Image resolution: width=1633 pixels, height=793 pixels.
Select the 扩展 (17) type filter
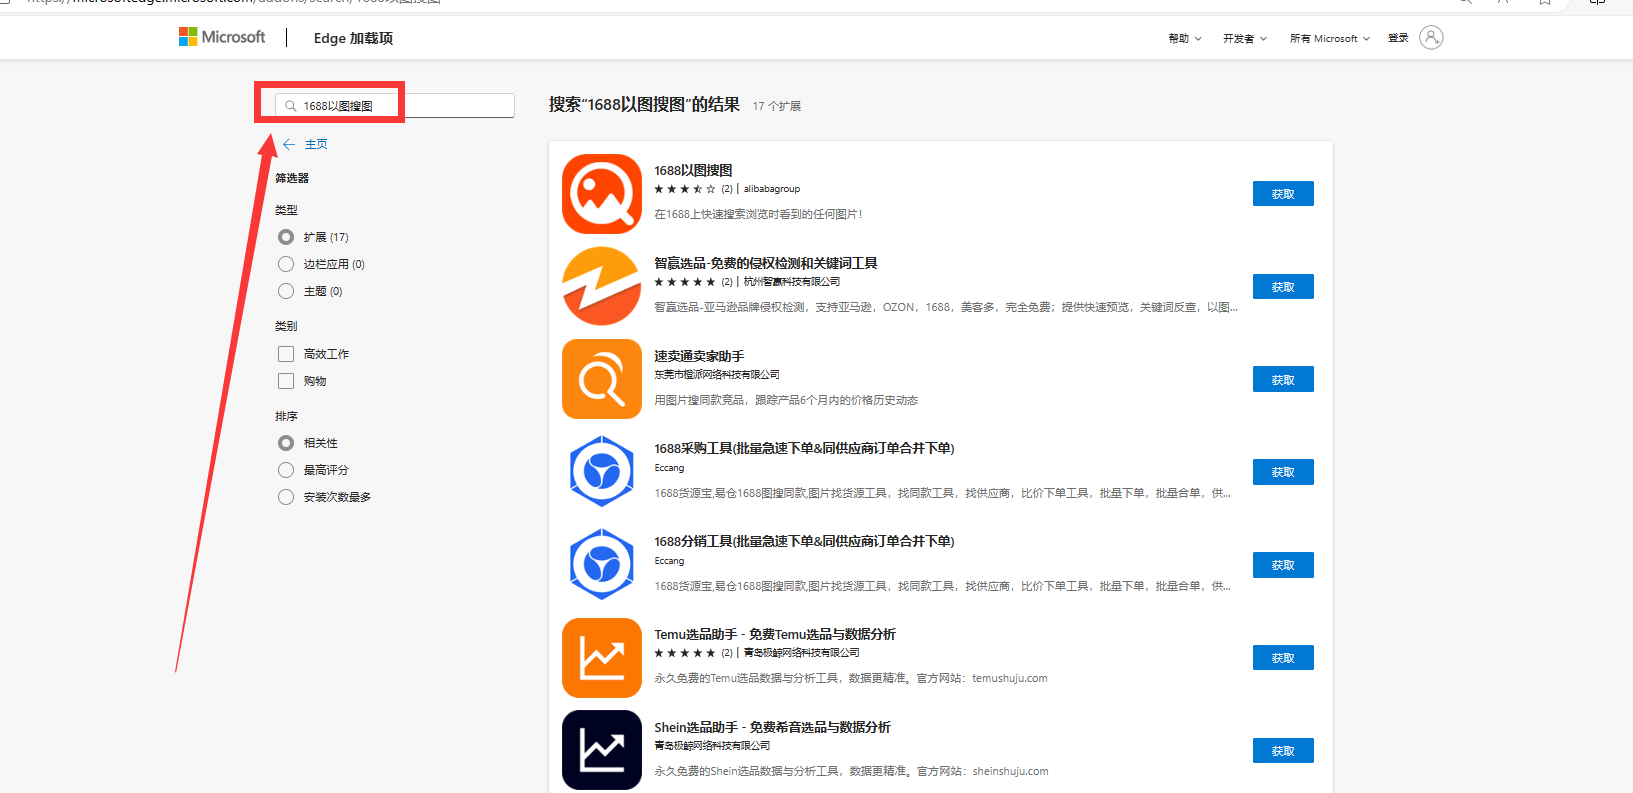pyautogui.click(x=286, y=237)
